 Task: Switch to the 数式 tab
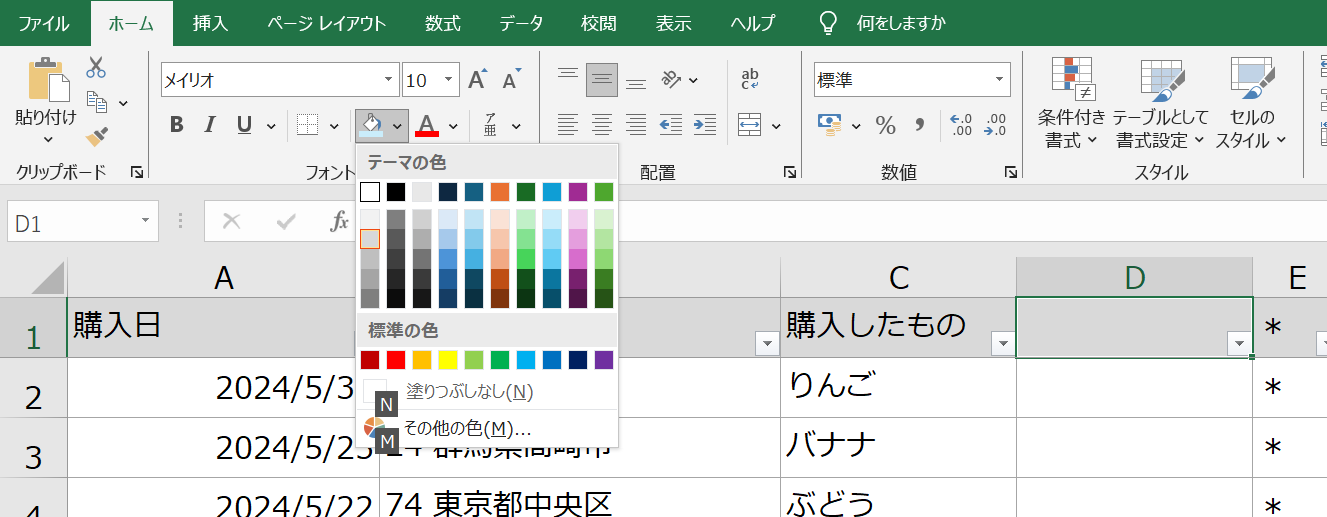point(442,23)
